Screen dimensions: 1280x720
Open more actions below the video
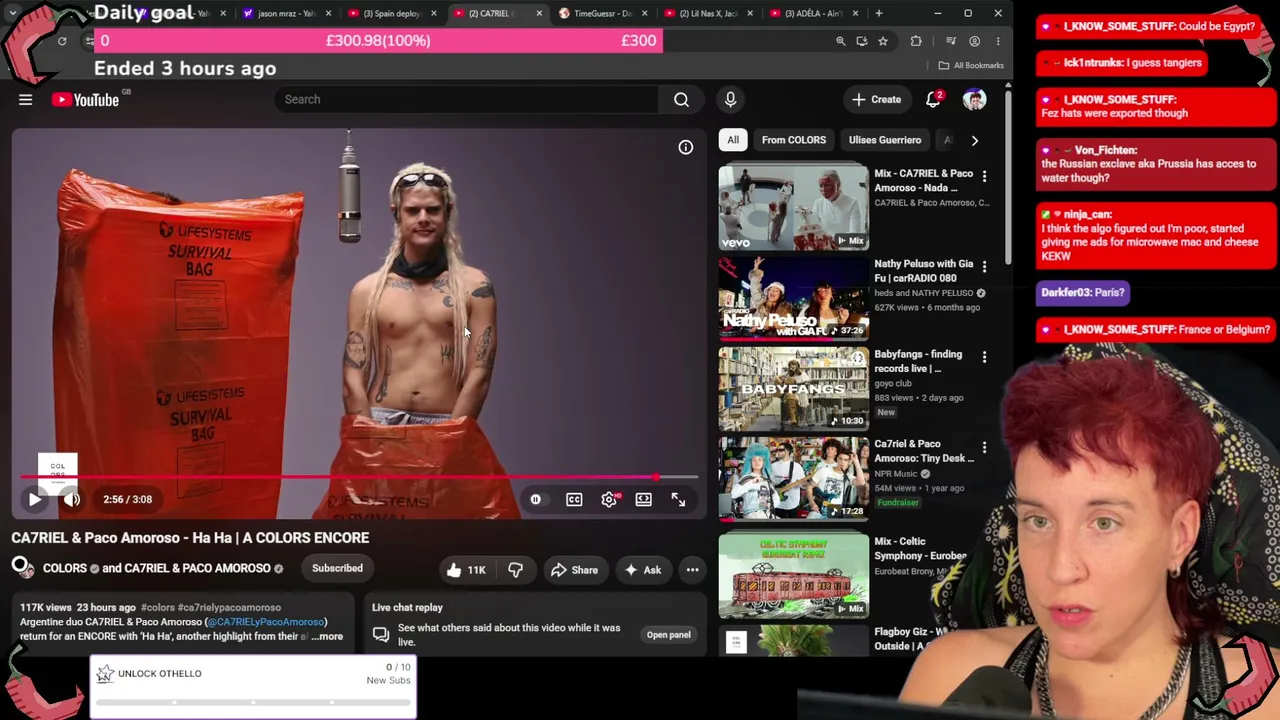coord(692,570)
